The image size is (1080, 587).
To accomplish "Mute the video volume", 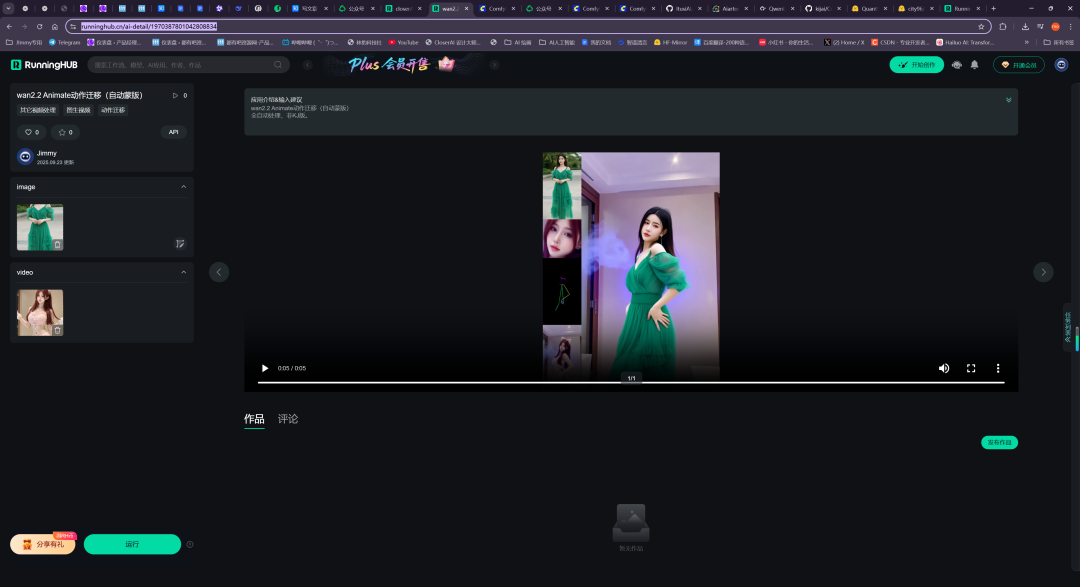I will pos(944,368).
